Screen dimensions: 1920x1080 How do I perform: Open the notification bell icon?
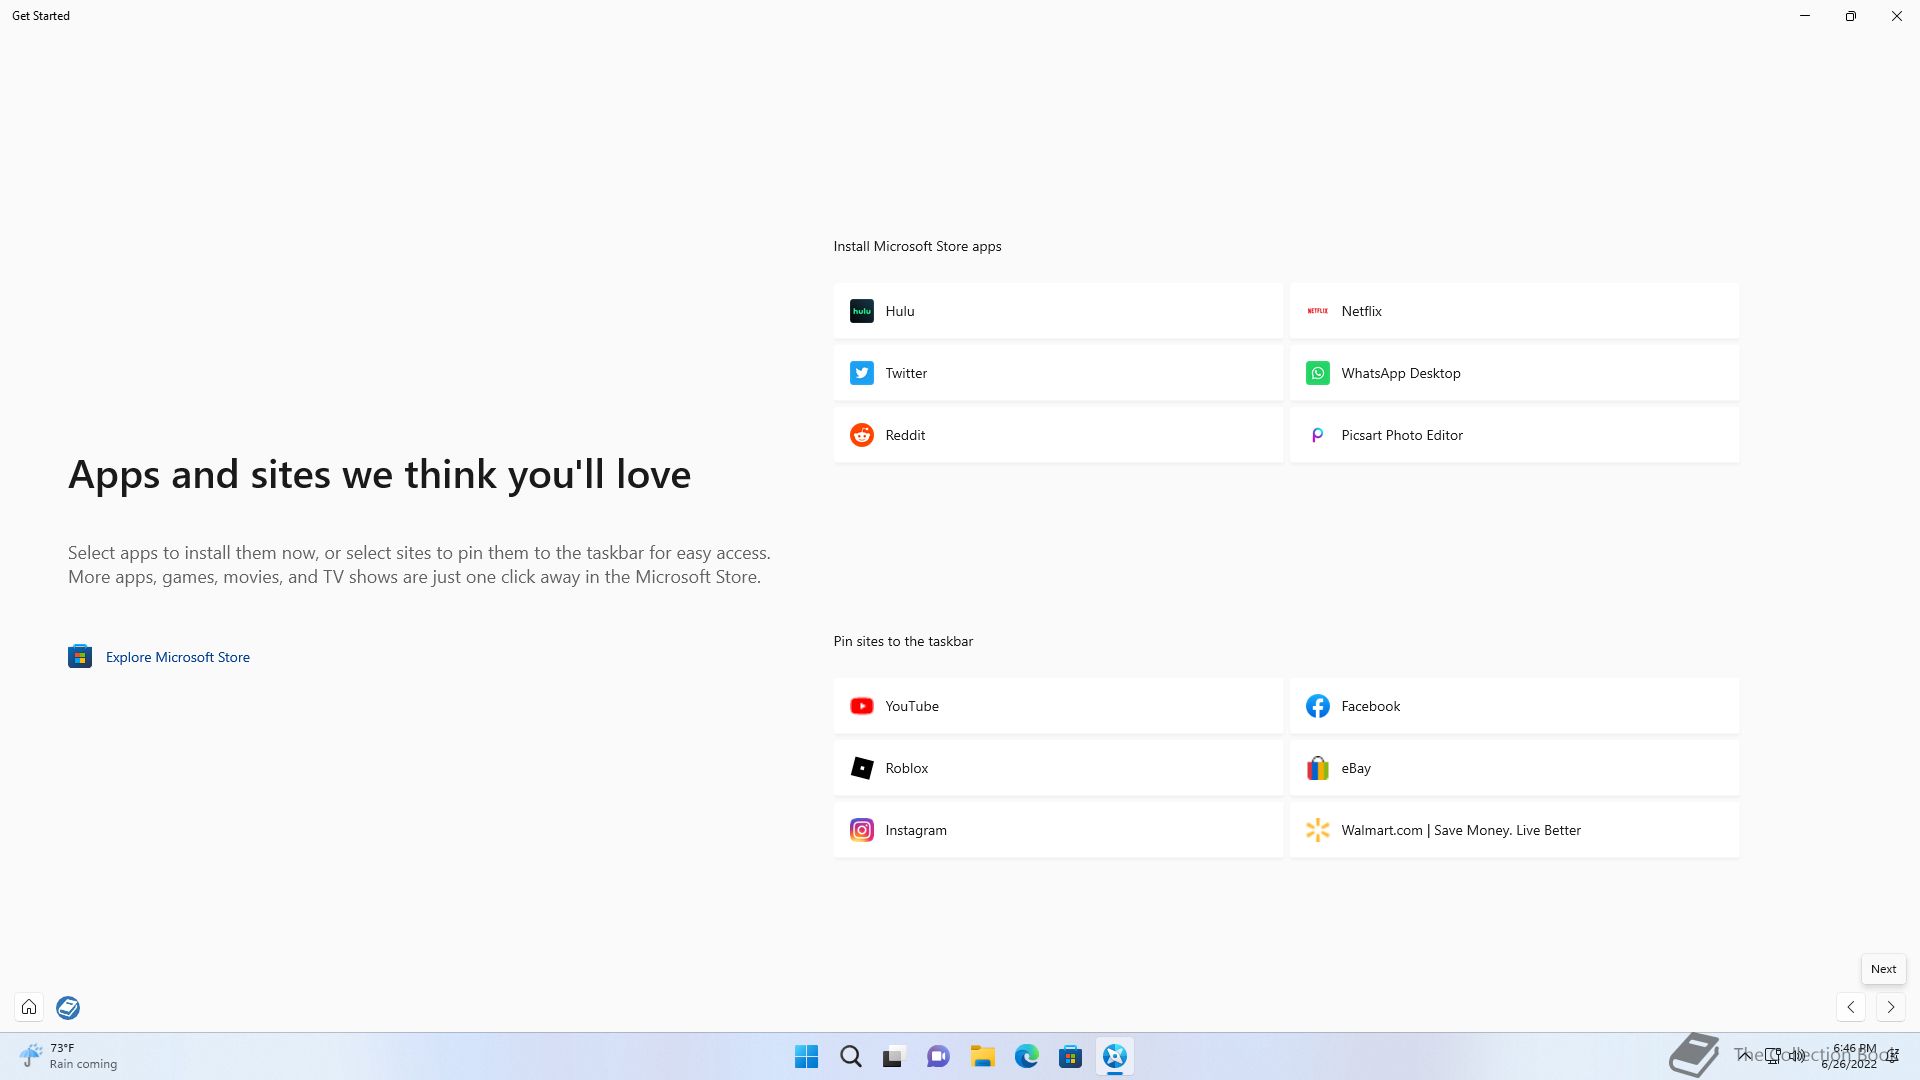(x=1892, y=1055)
